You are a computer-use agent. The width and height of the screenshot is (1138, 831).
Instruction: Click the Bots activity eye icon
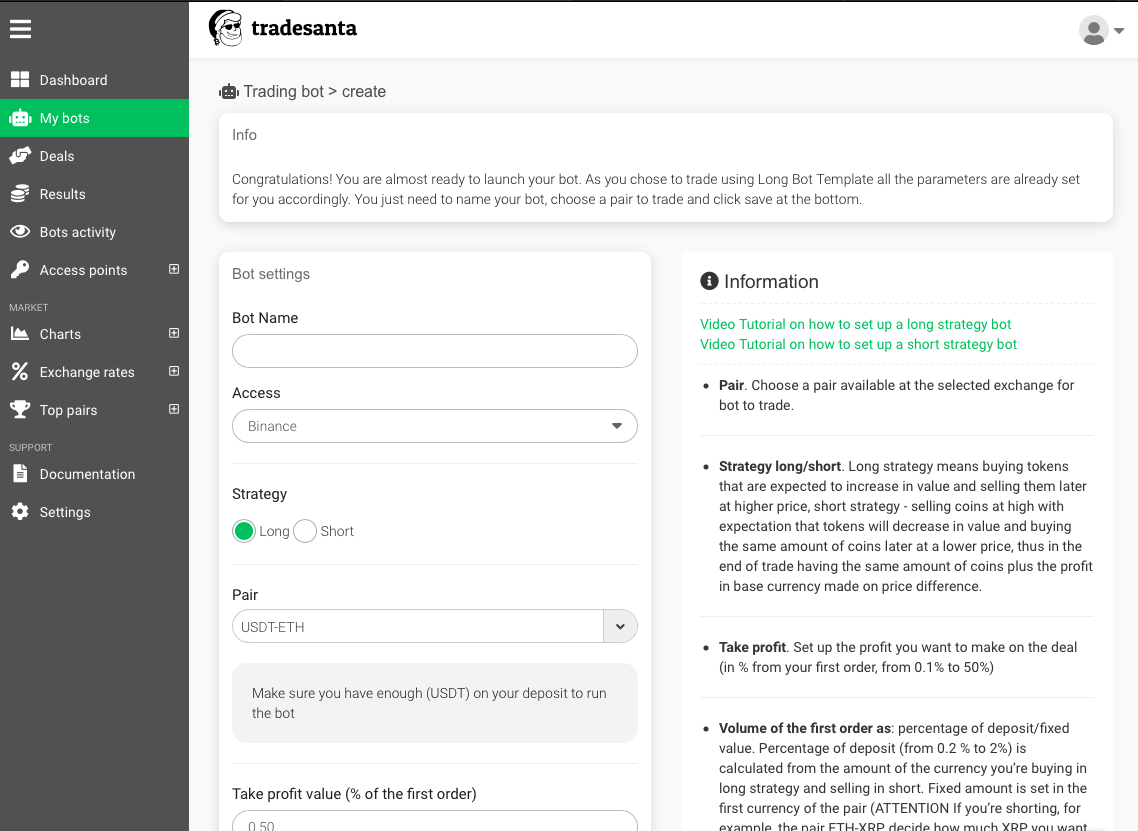(20, 232)
